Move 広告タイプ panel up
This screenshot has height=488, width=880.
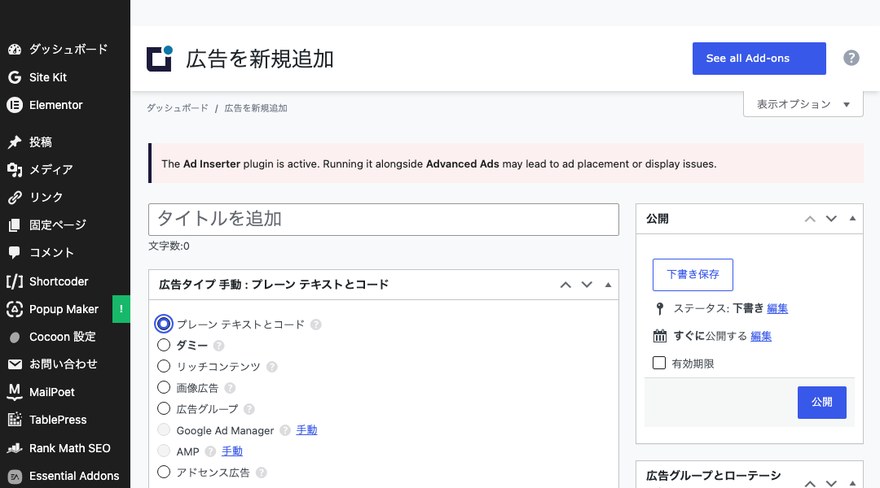click(565, 285)
